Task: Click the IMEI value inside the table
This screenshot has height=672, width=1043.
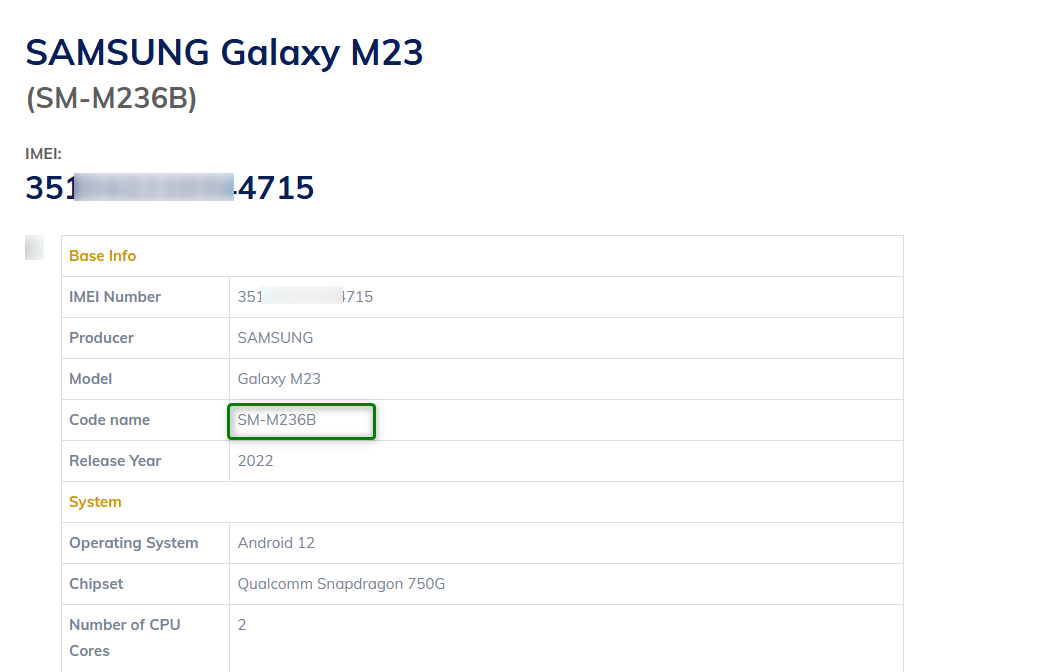Action: click(x=305, y=297)
